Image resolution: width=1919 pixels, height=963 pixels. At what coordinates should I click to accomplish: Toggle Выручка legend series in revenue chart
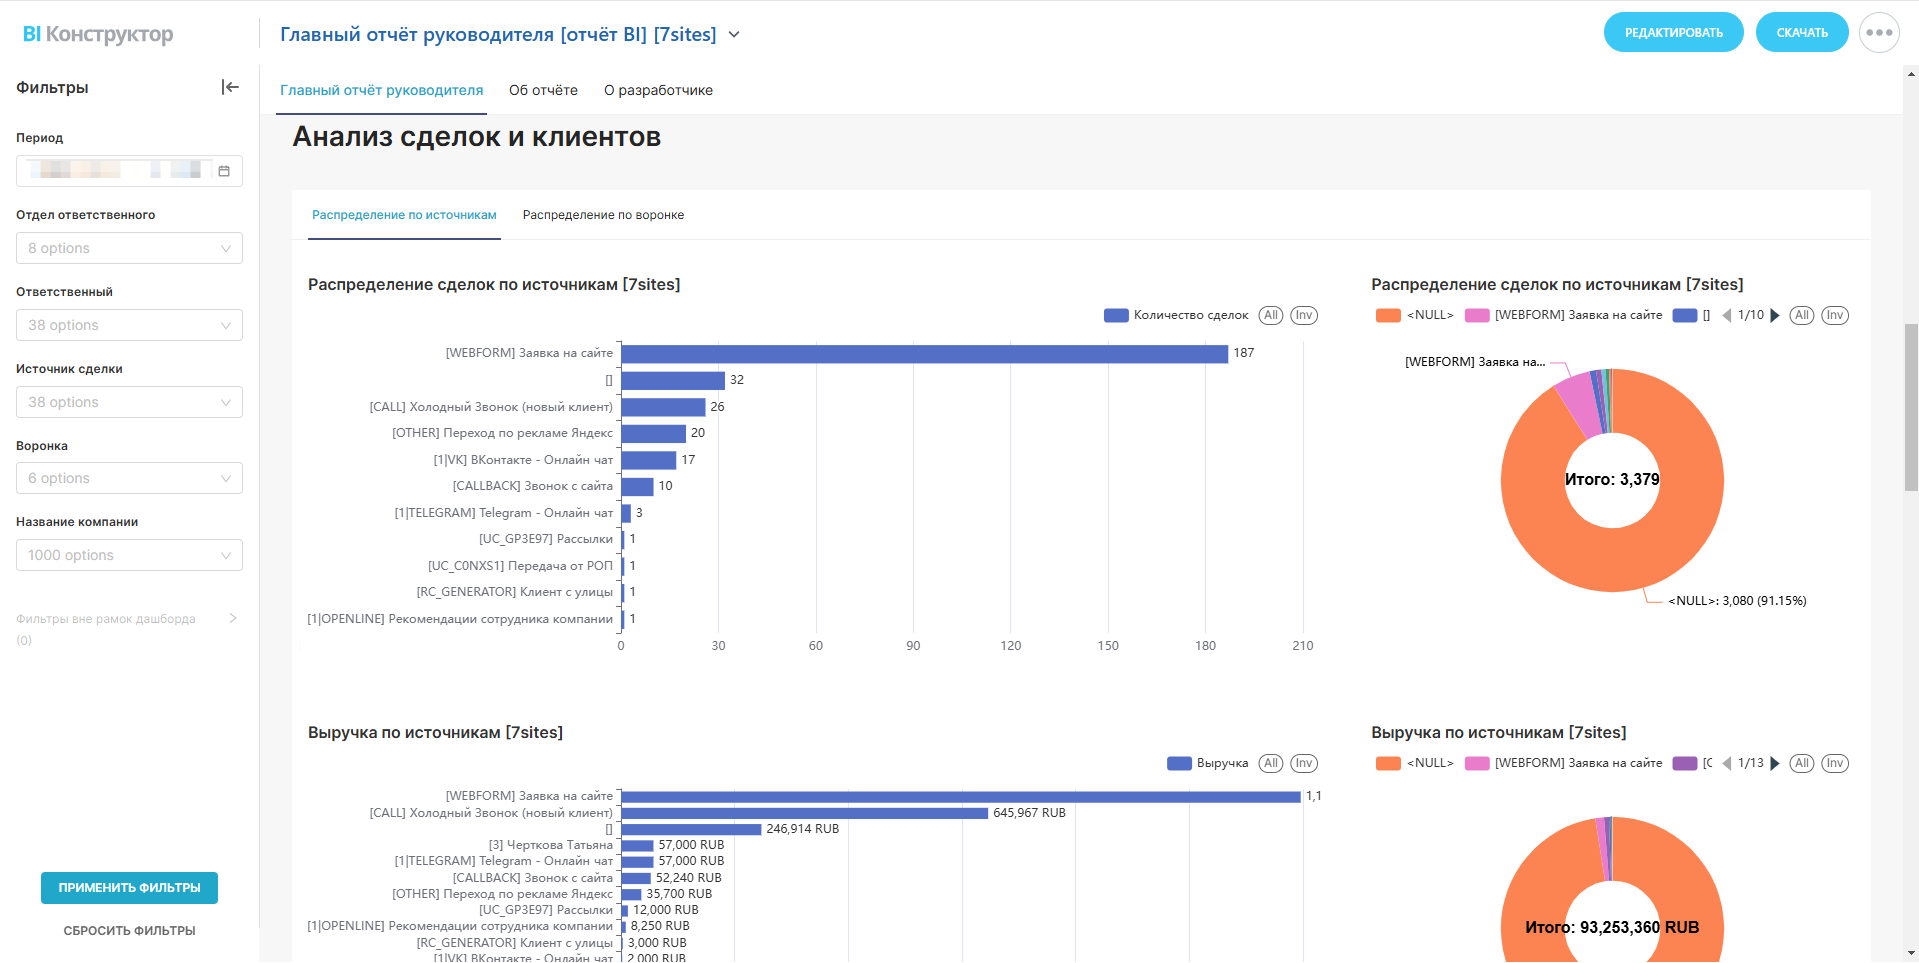(1208, 763)
